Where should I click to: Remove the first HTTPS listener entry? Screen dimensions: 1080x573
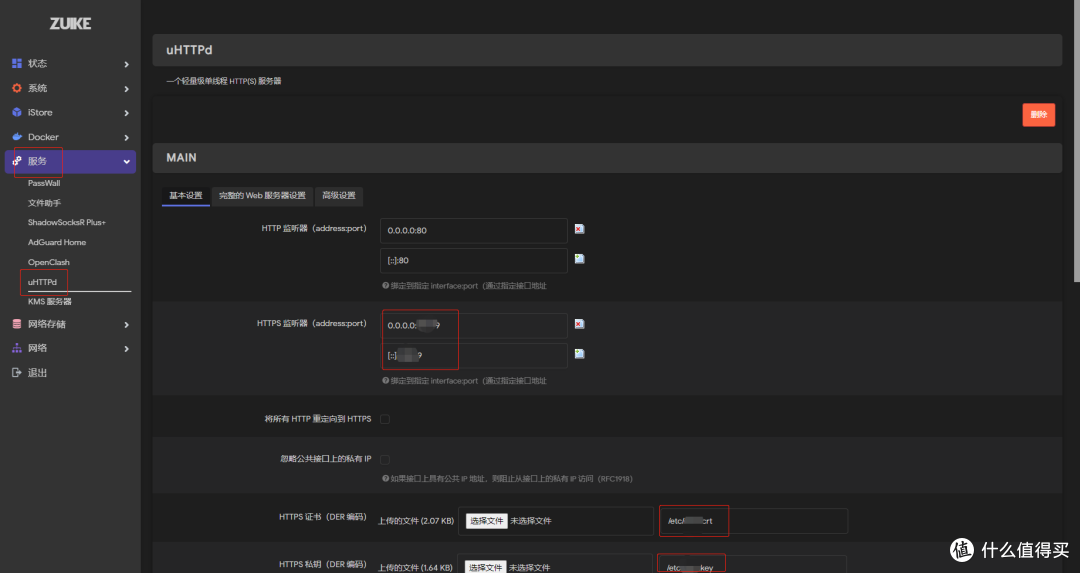click(x=579, y=324)
